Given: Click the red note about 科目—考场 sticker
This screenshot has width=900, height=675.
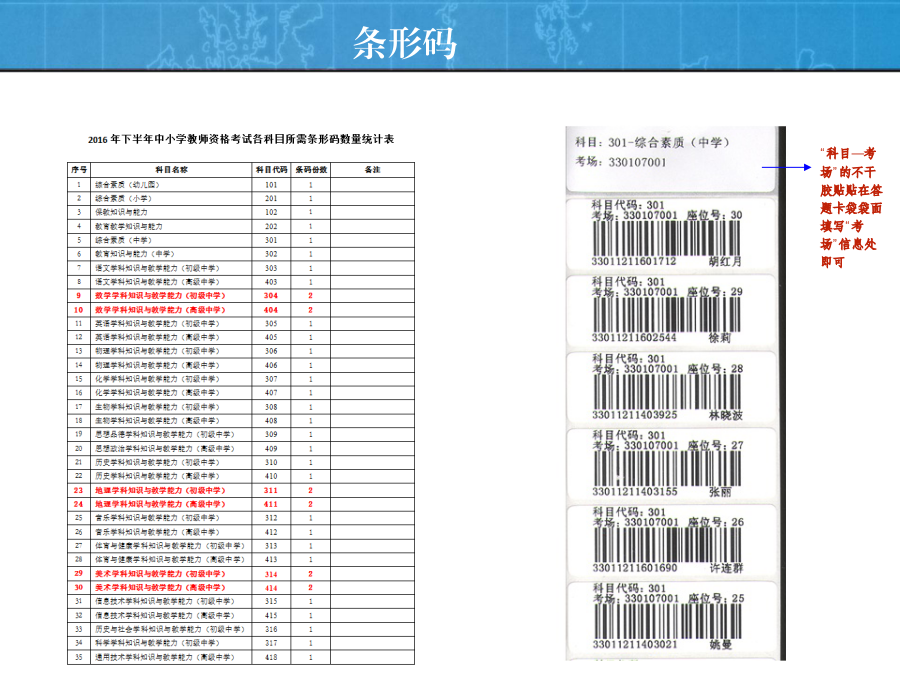Looking at the screenshot, I should click(x=851, y=207).
